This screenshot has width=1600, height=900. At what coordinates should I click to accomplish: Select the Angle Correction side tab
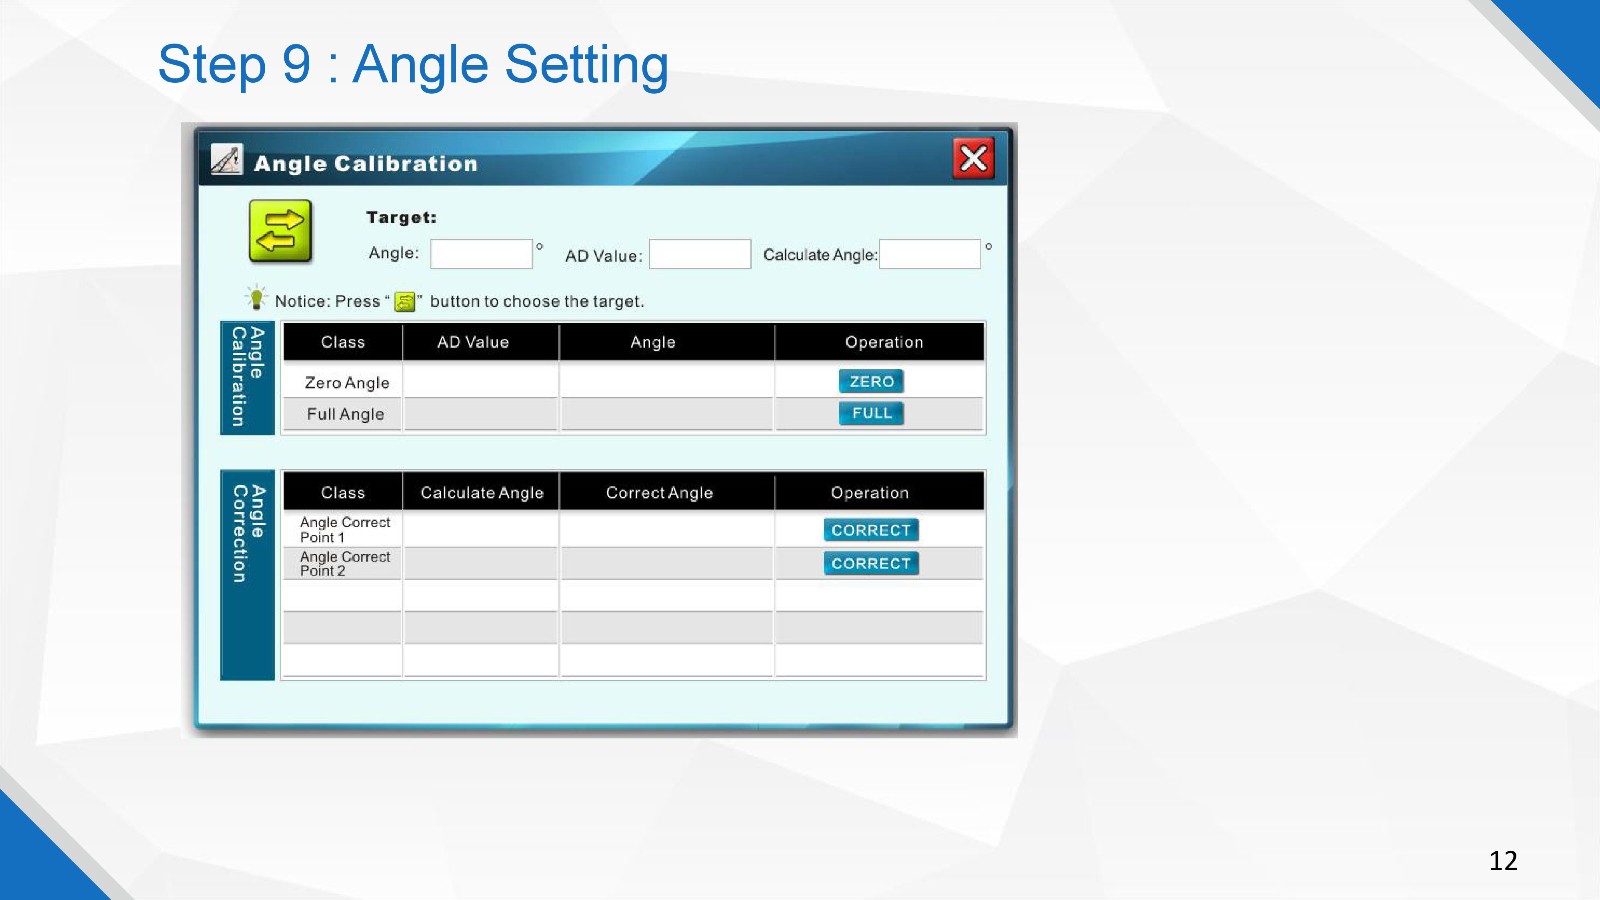pyautogui.click(x=247, y=575)
